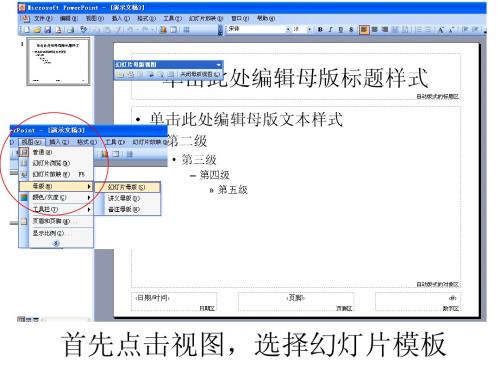500x375 pixels.
Task: Click the Numbered list icon
Action: pyautogui.click(x=418, y=30)
